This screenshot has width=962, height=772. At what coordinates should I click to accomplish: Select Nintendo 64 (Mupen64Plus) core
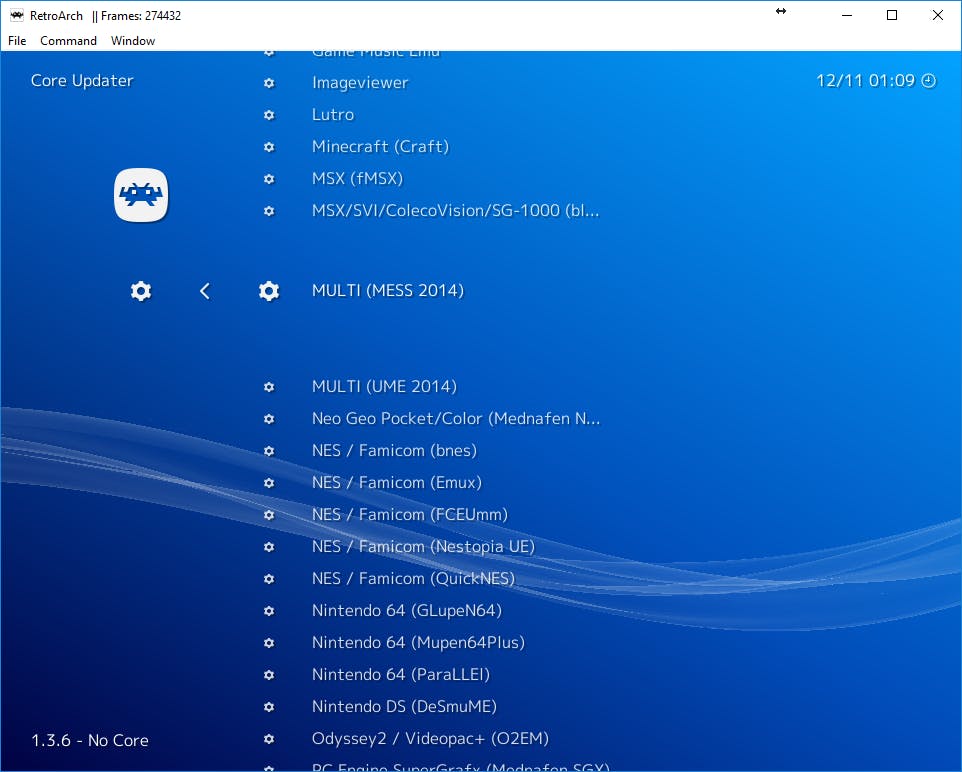point(418,643)
